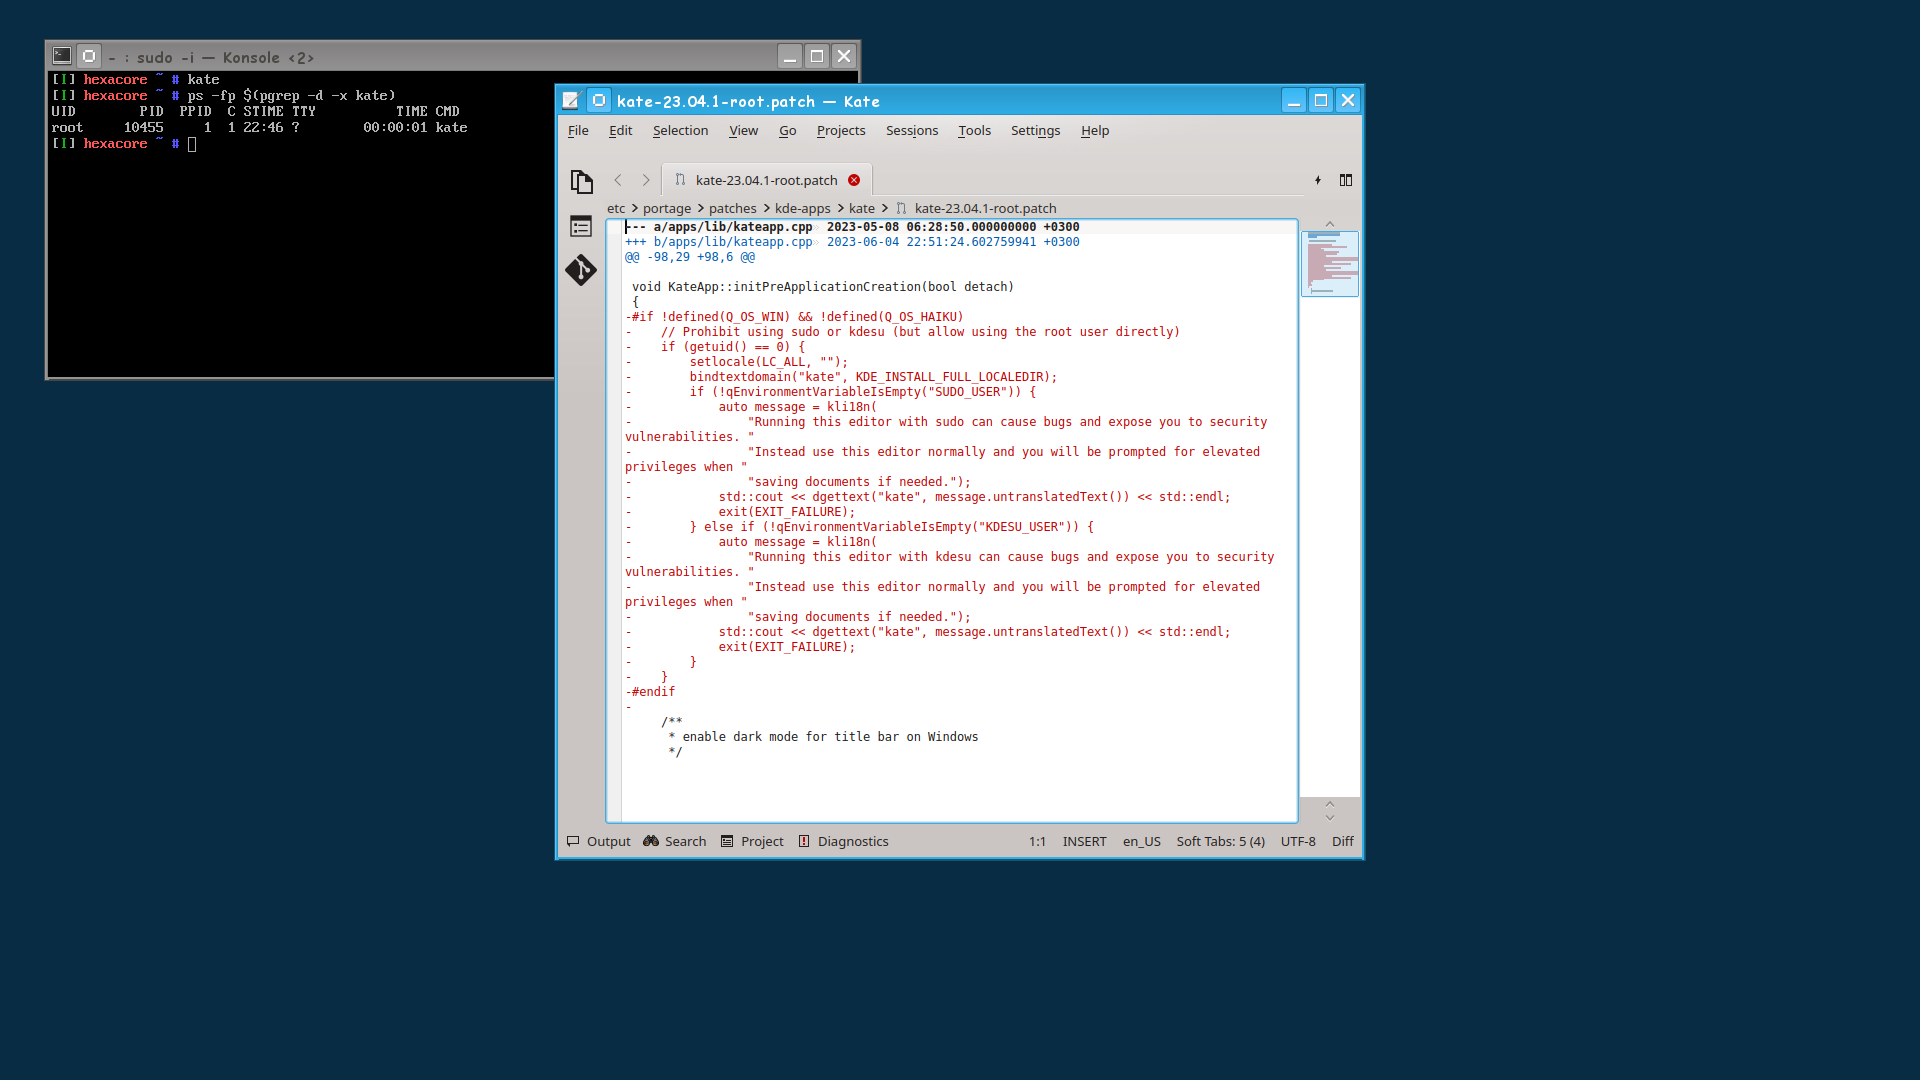Image resolution: width=1920 pixels, height=1080 pixels.
Task: Show the Search panel
Action: pos(675,841)
